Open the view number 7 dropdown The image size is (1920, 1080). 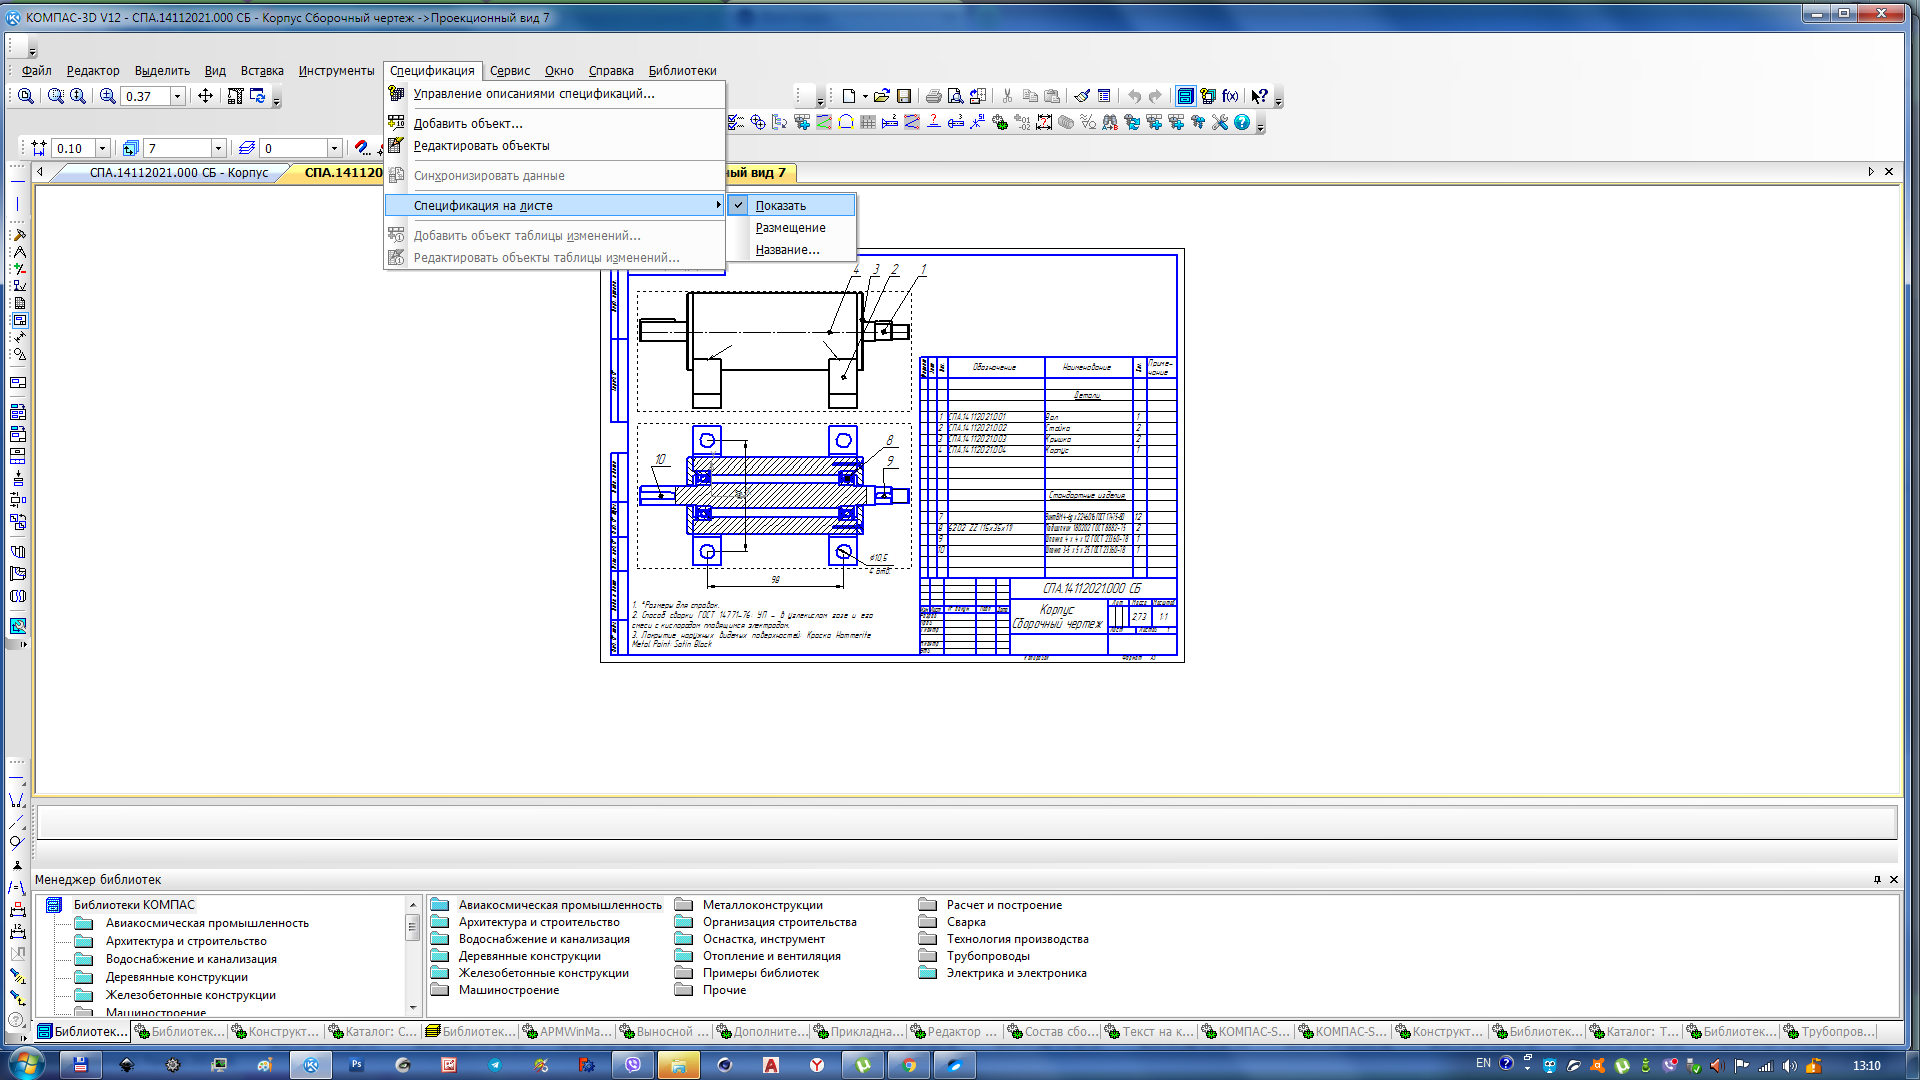[218, 148]
